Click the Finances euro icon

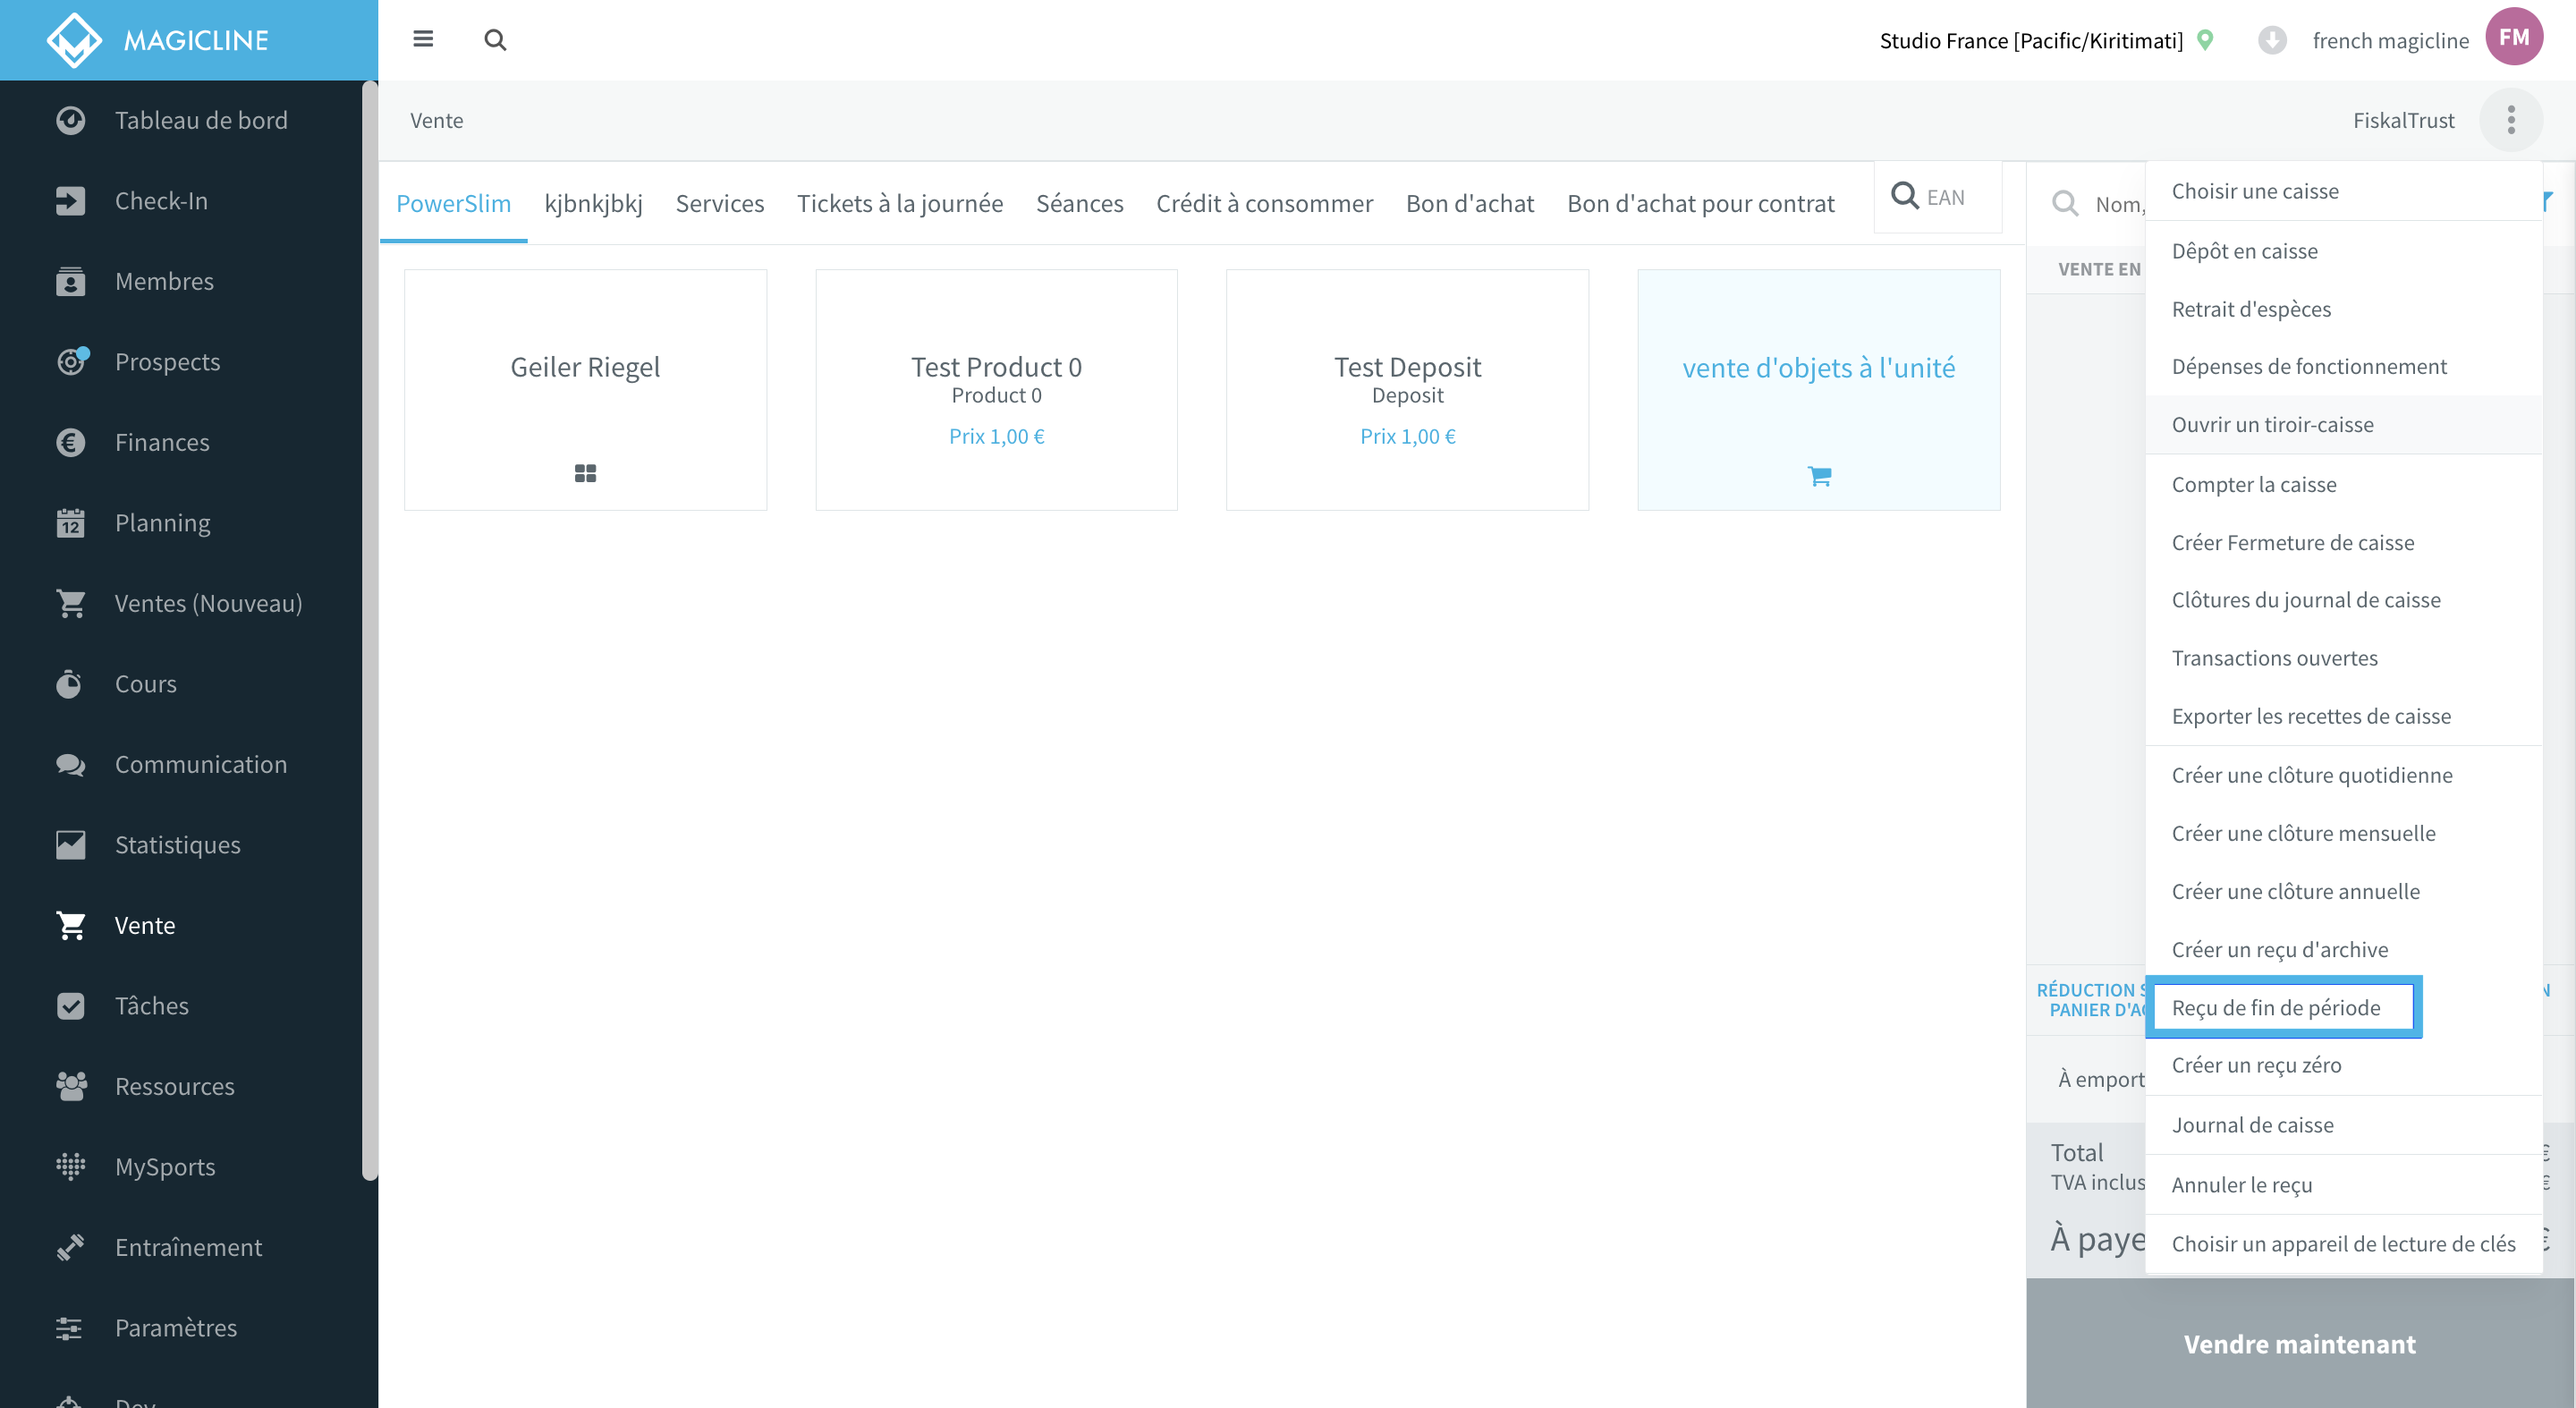(x=70, y=442)
